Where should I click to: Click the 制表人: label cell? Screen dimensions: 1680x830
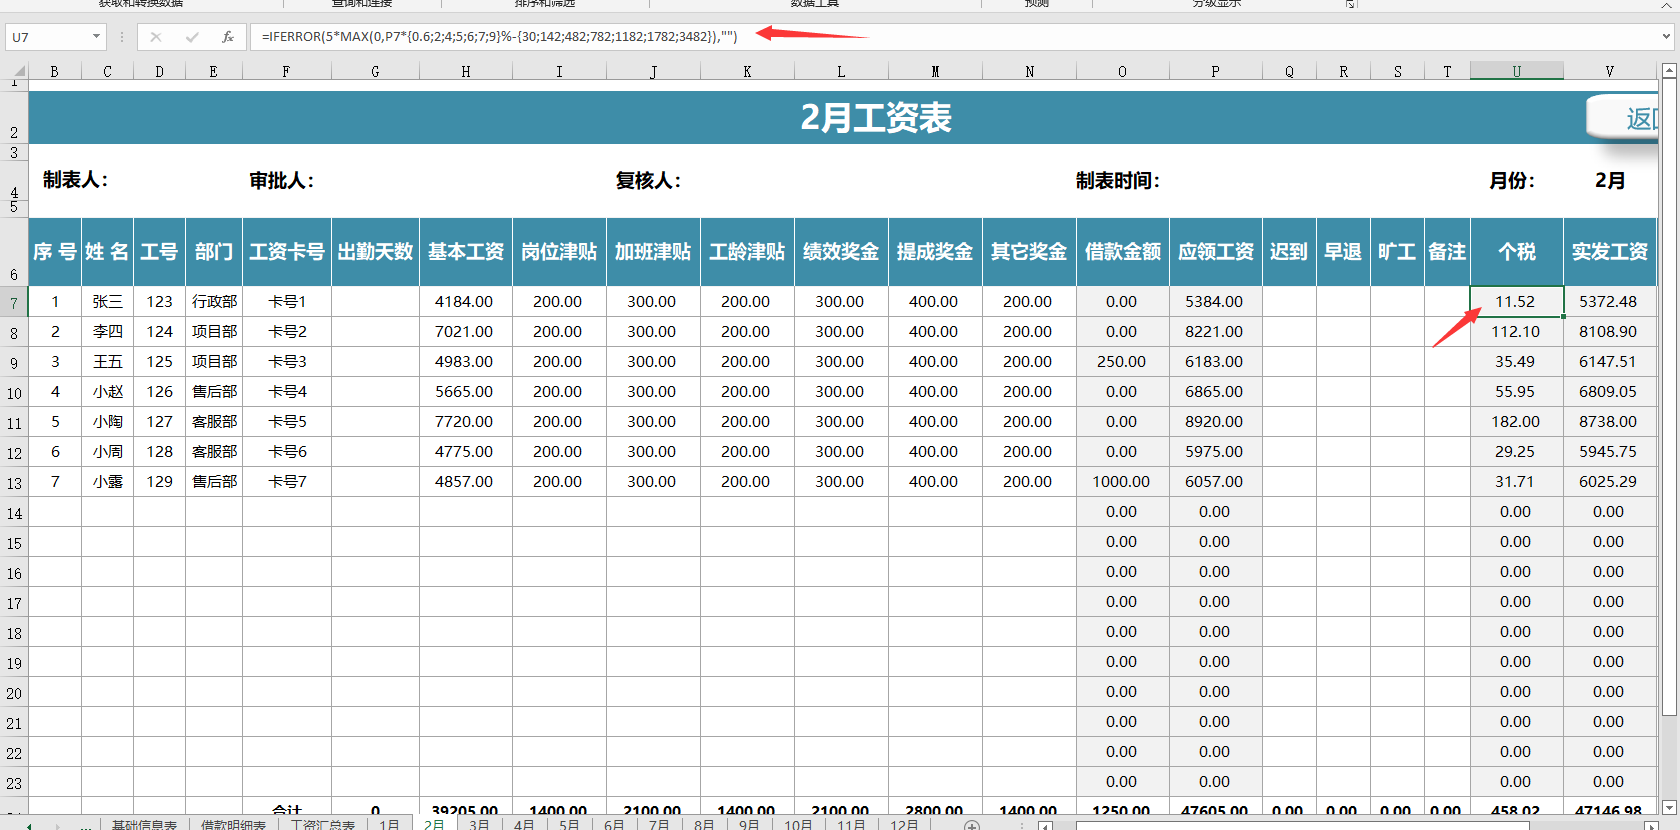(75, 180)
